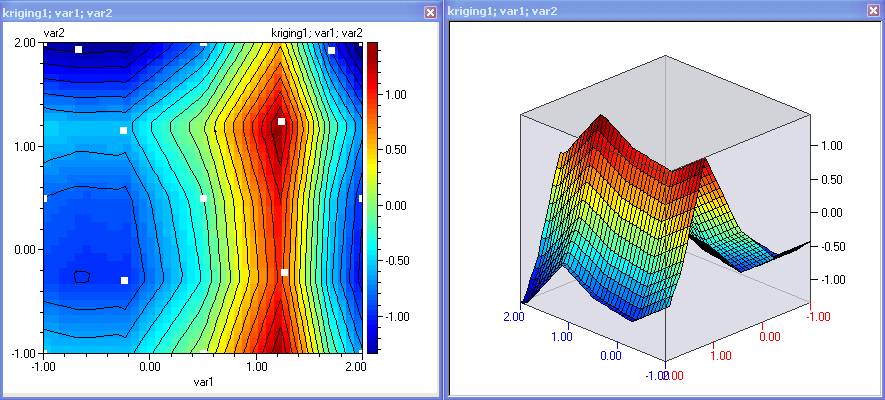Select the white marker in the lower-left blue region
885x400 pixels.
(125, 281)
